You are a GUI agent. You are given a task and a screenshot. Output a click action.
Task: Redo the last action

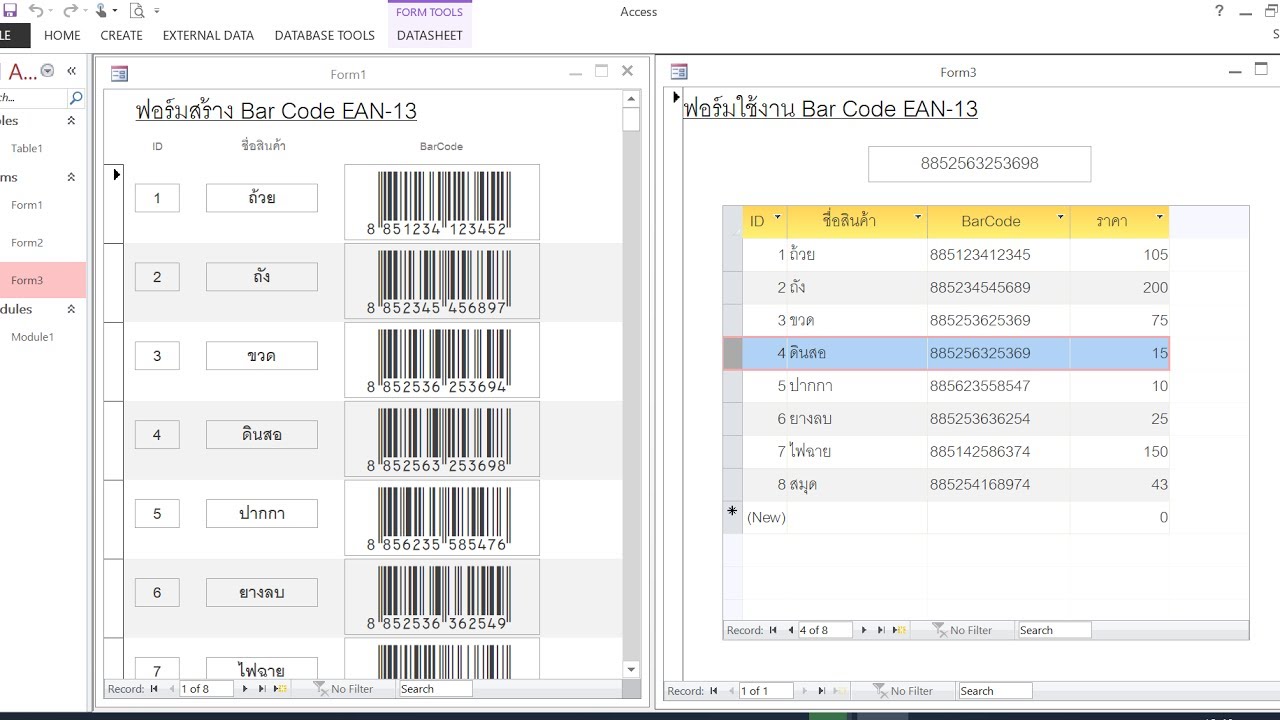tap(70, 11)
